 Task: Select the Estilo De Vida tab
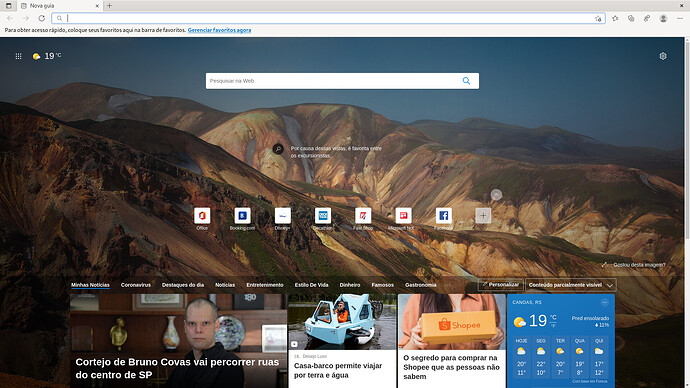312,285
